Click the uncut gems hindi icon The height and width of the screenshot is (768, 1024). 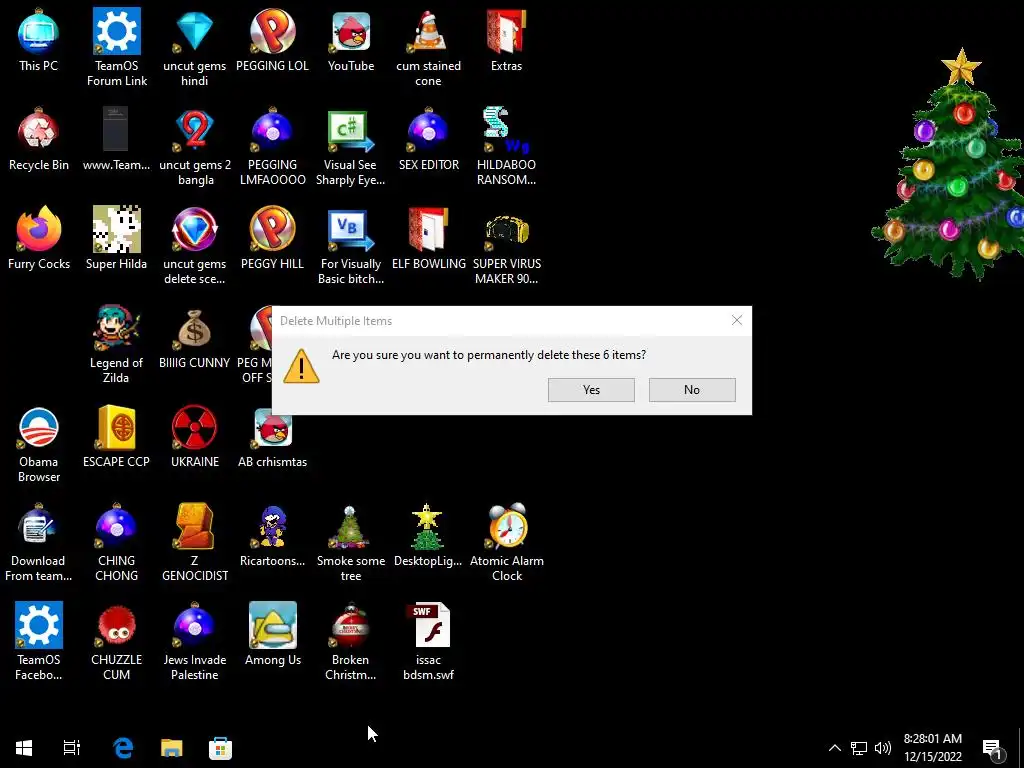click(x=195, y=47)
